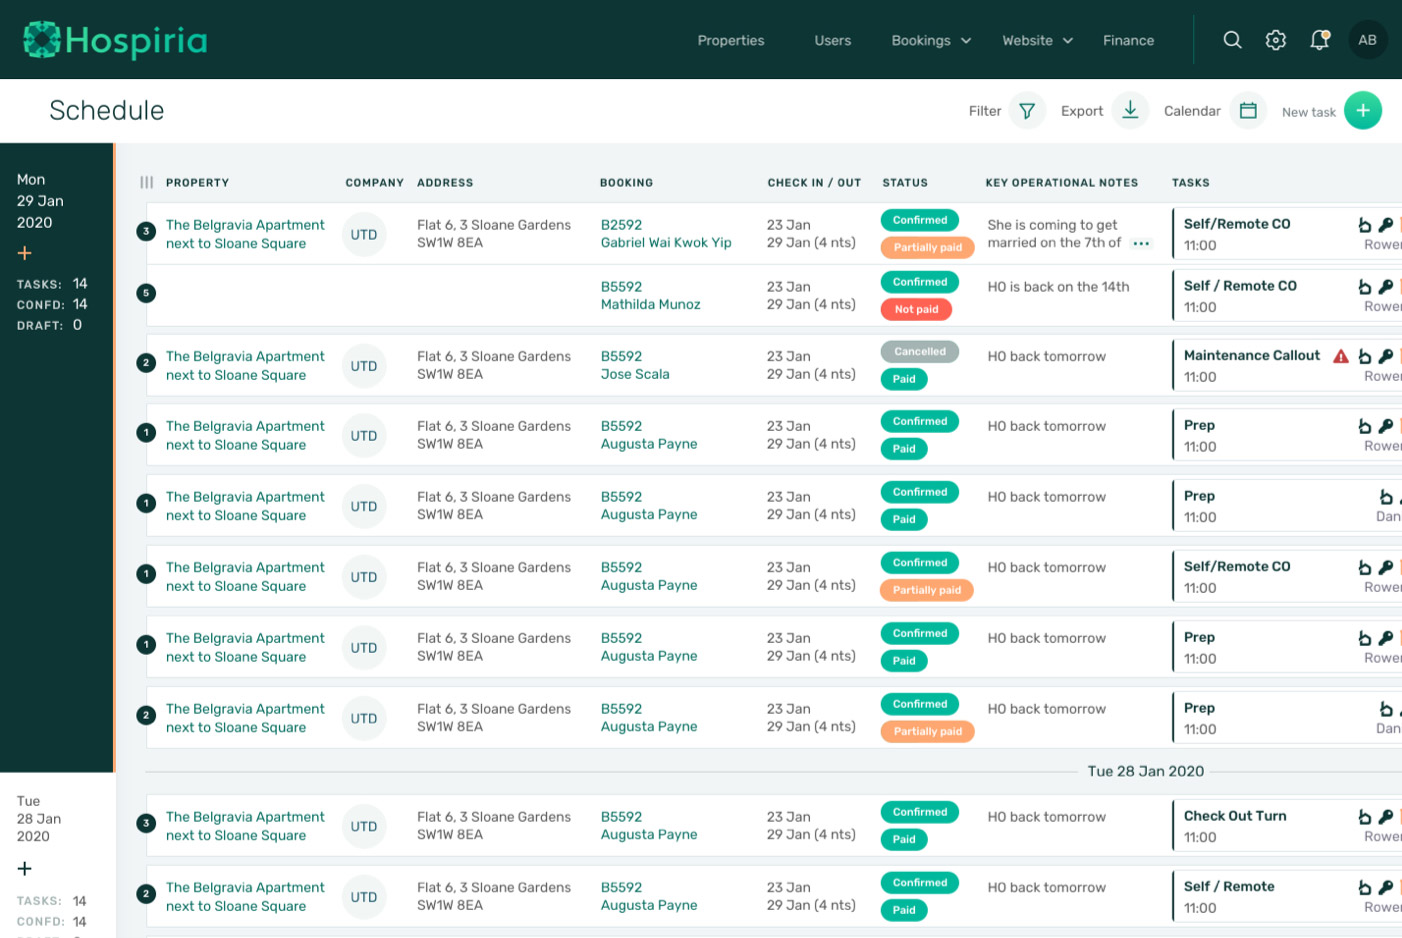
Task: Click the Not paid status badge
Action: (x=916, y=309)
